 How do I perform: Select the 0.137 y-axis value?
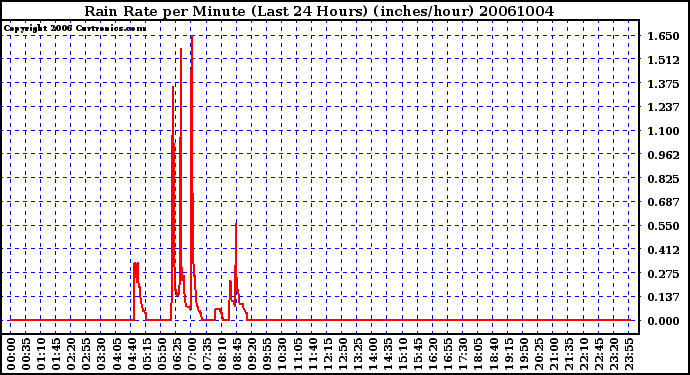pos(663,298)
